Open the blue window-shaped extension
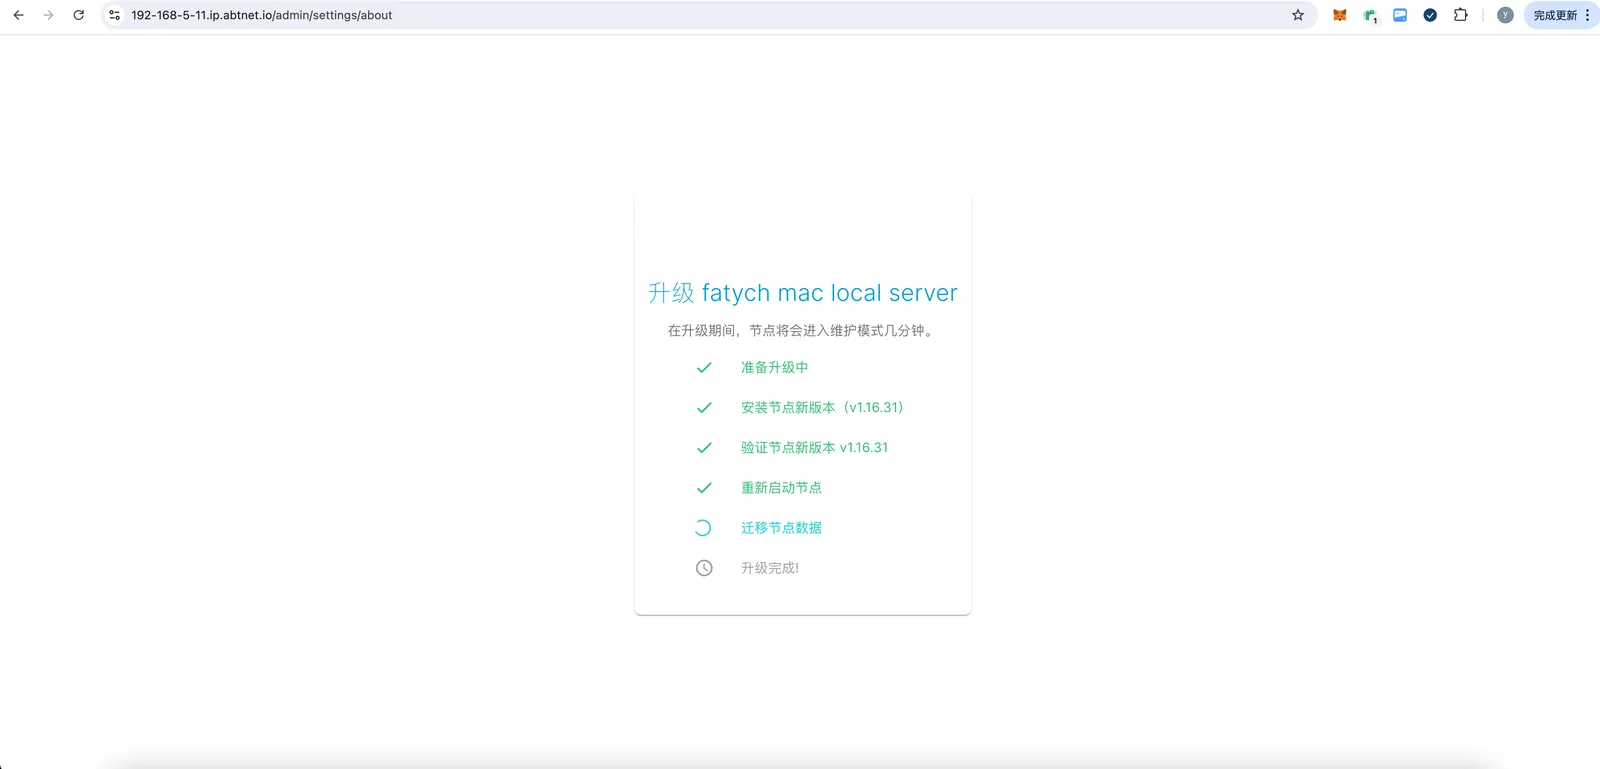Viewport: 1600px width, 769px height. (x=1400, y=15)
